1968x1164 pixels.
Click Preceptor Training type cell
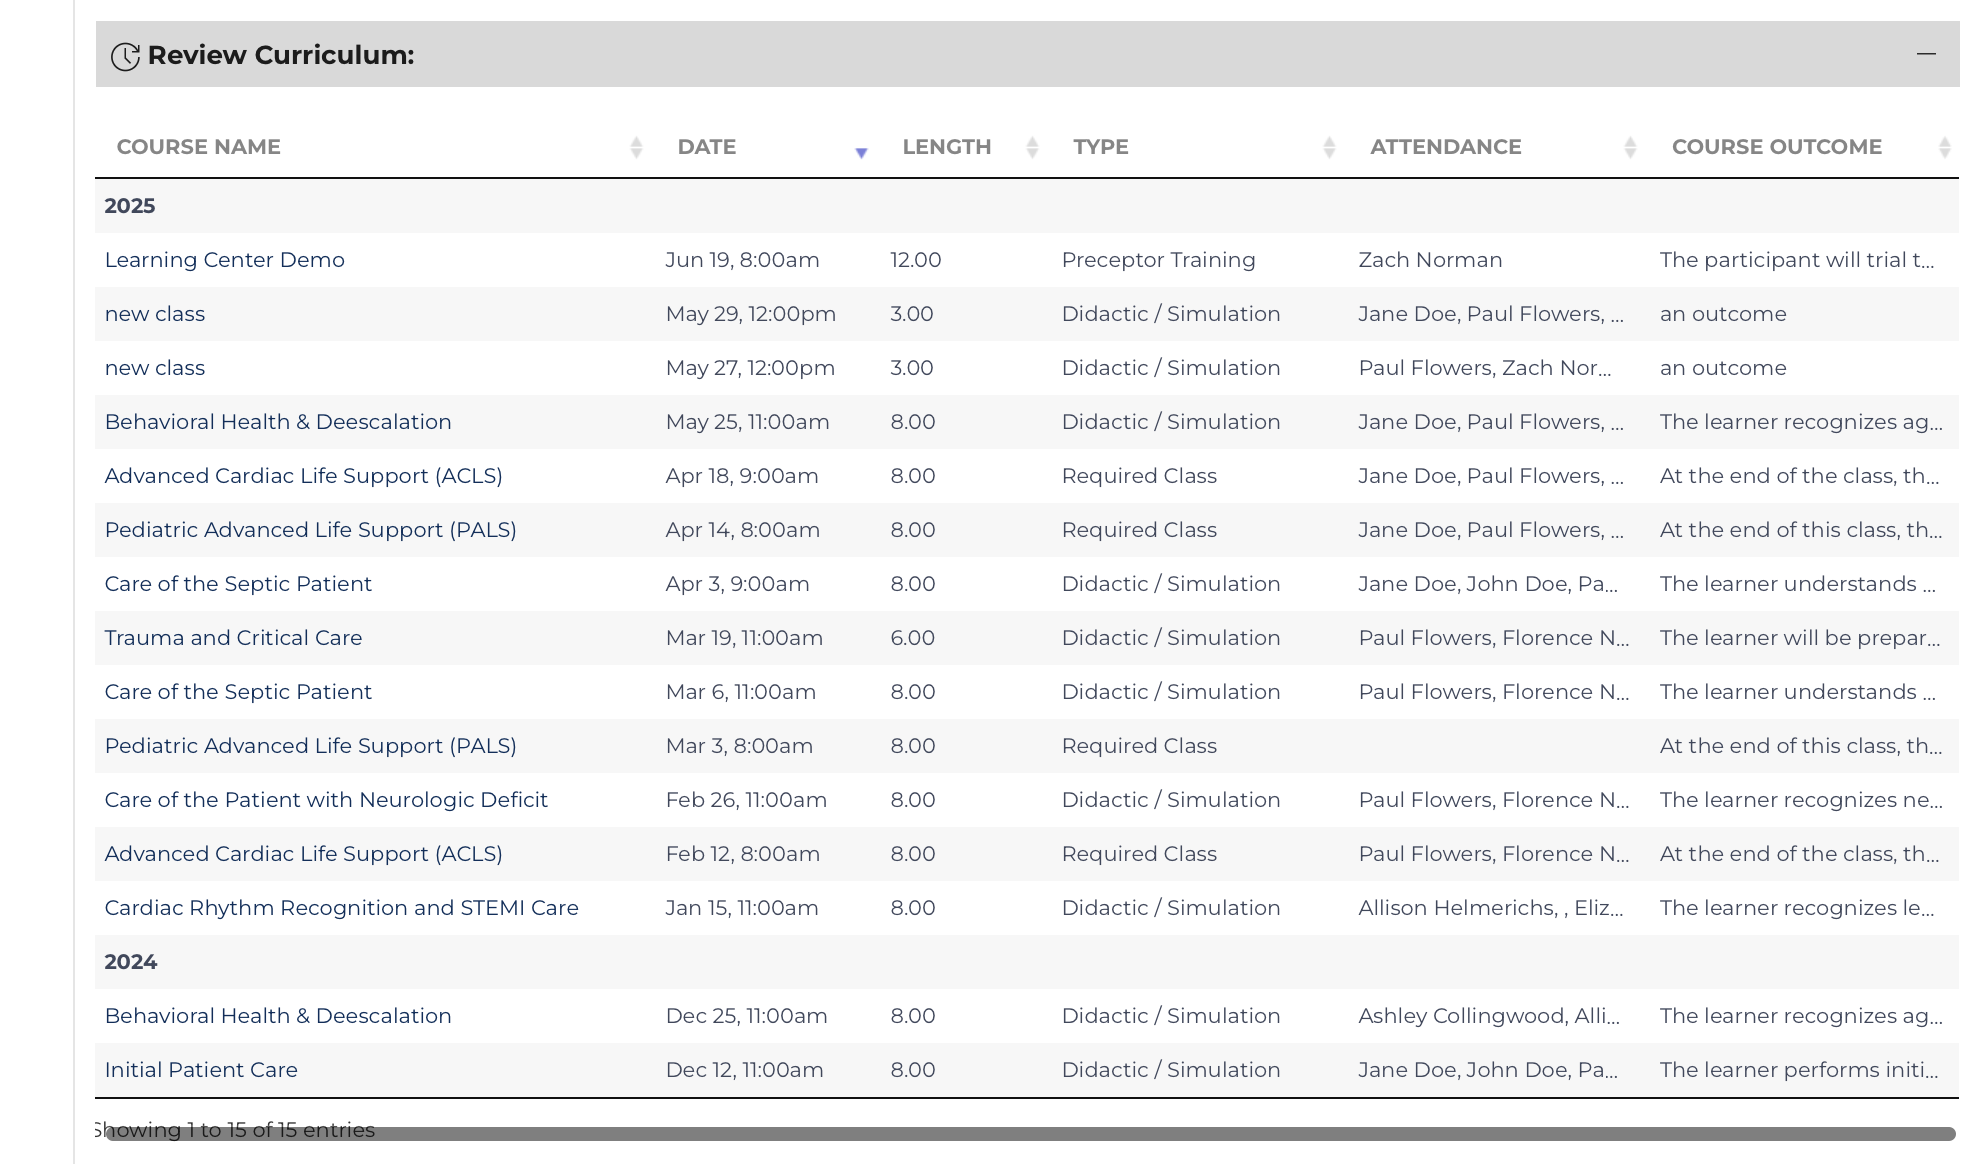[x=1159, y=260]
